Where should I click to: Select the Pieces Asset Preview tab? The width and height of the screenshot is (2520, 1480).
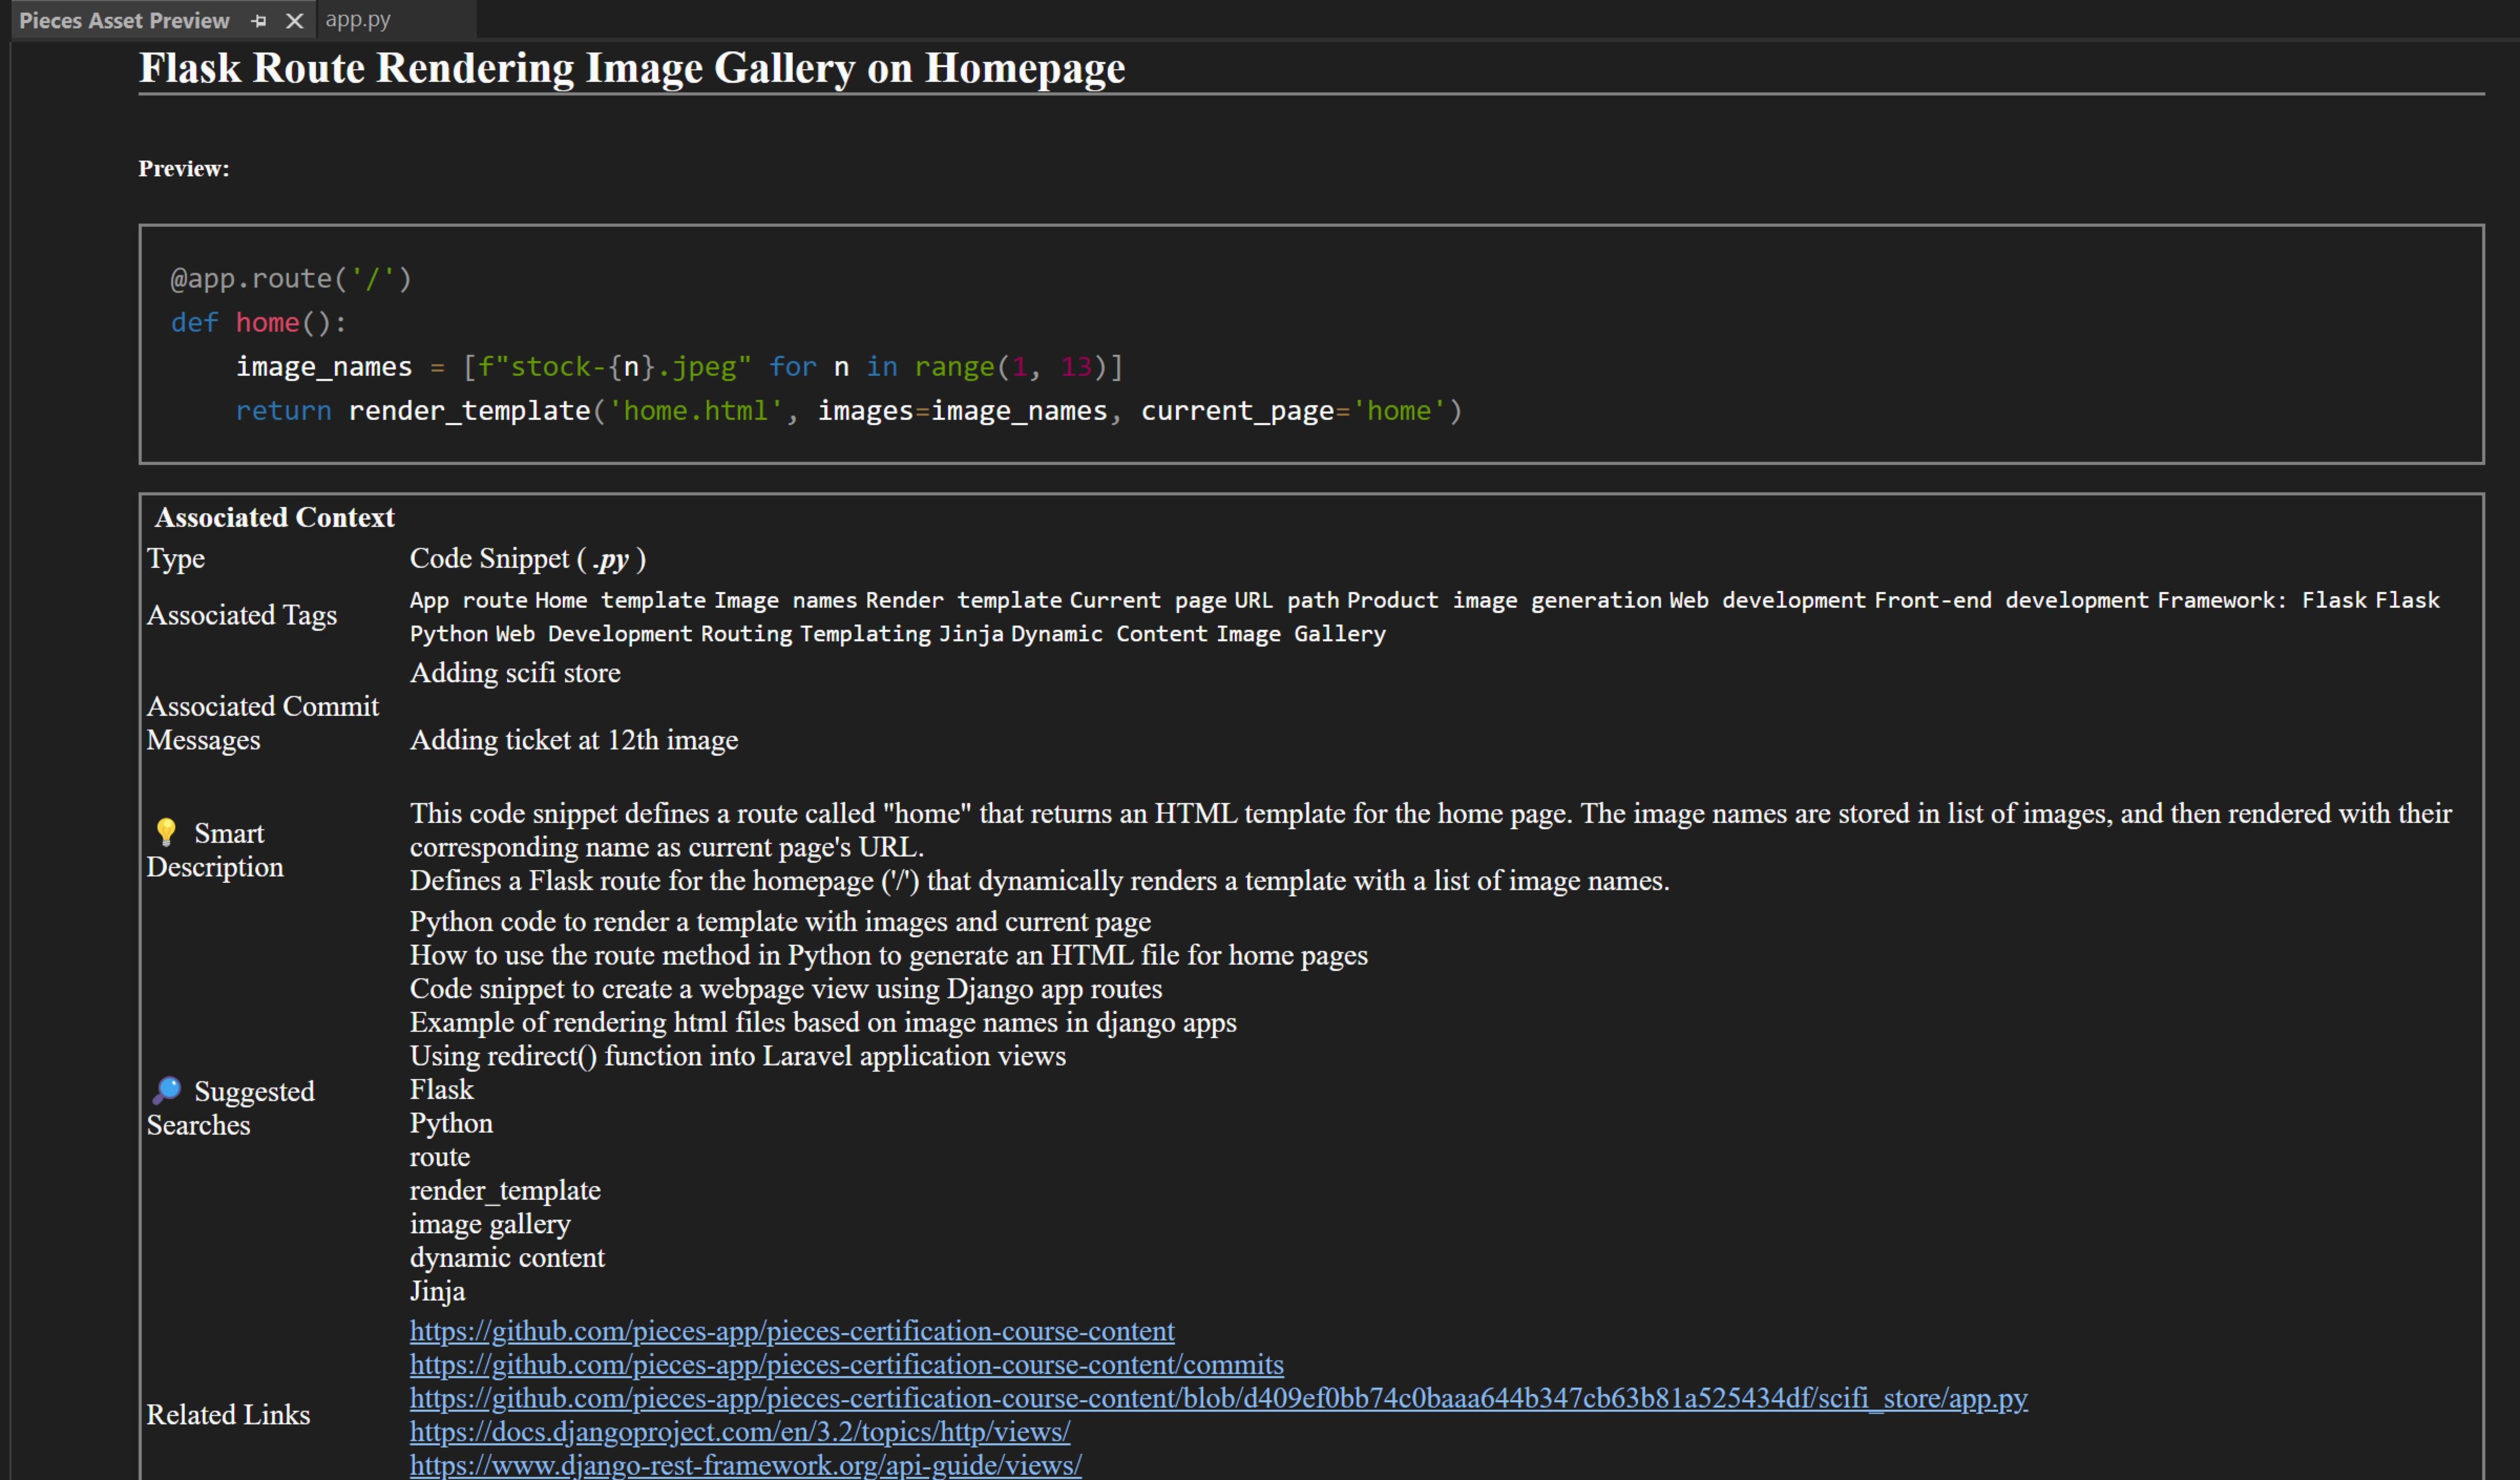click(124, 20)
